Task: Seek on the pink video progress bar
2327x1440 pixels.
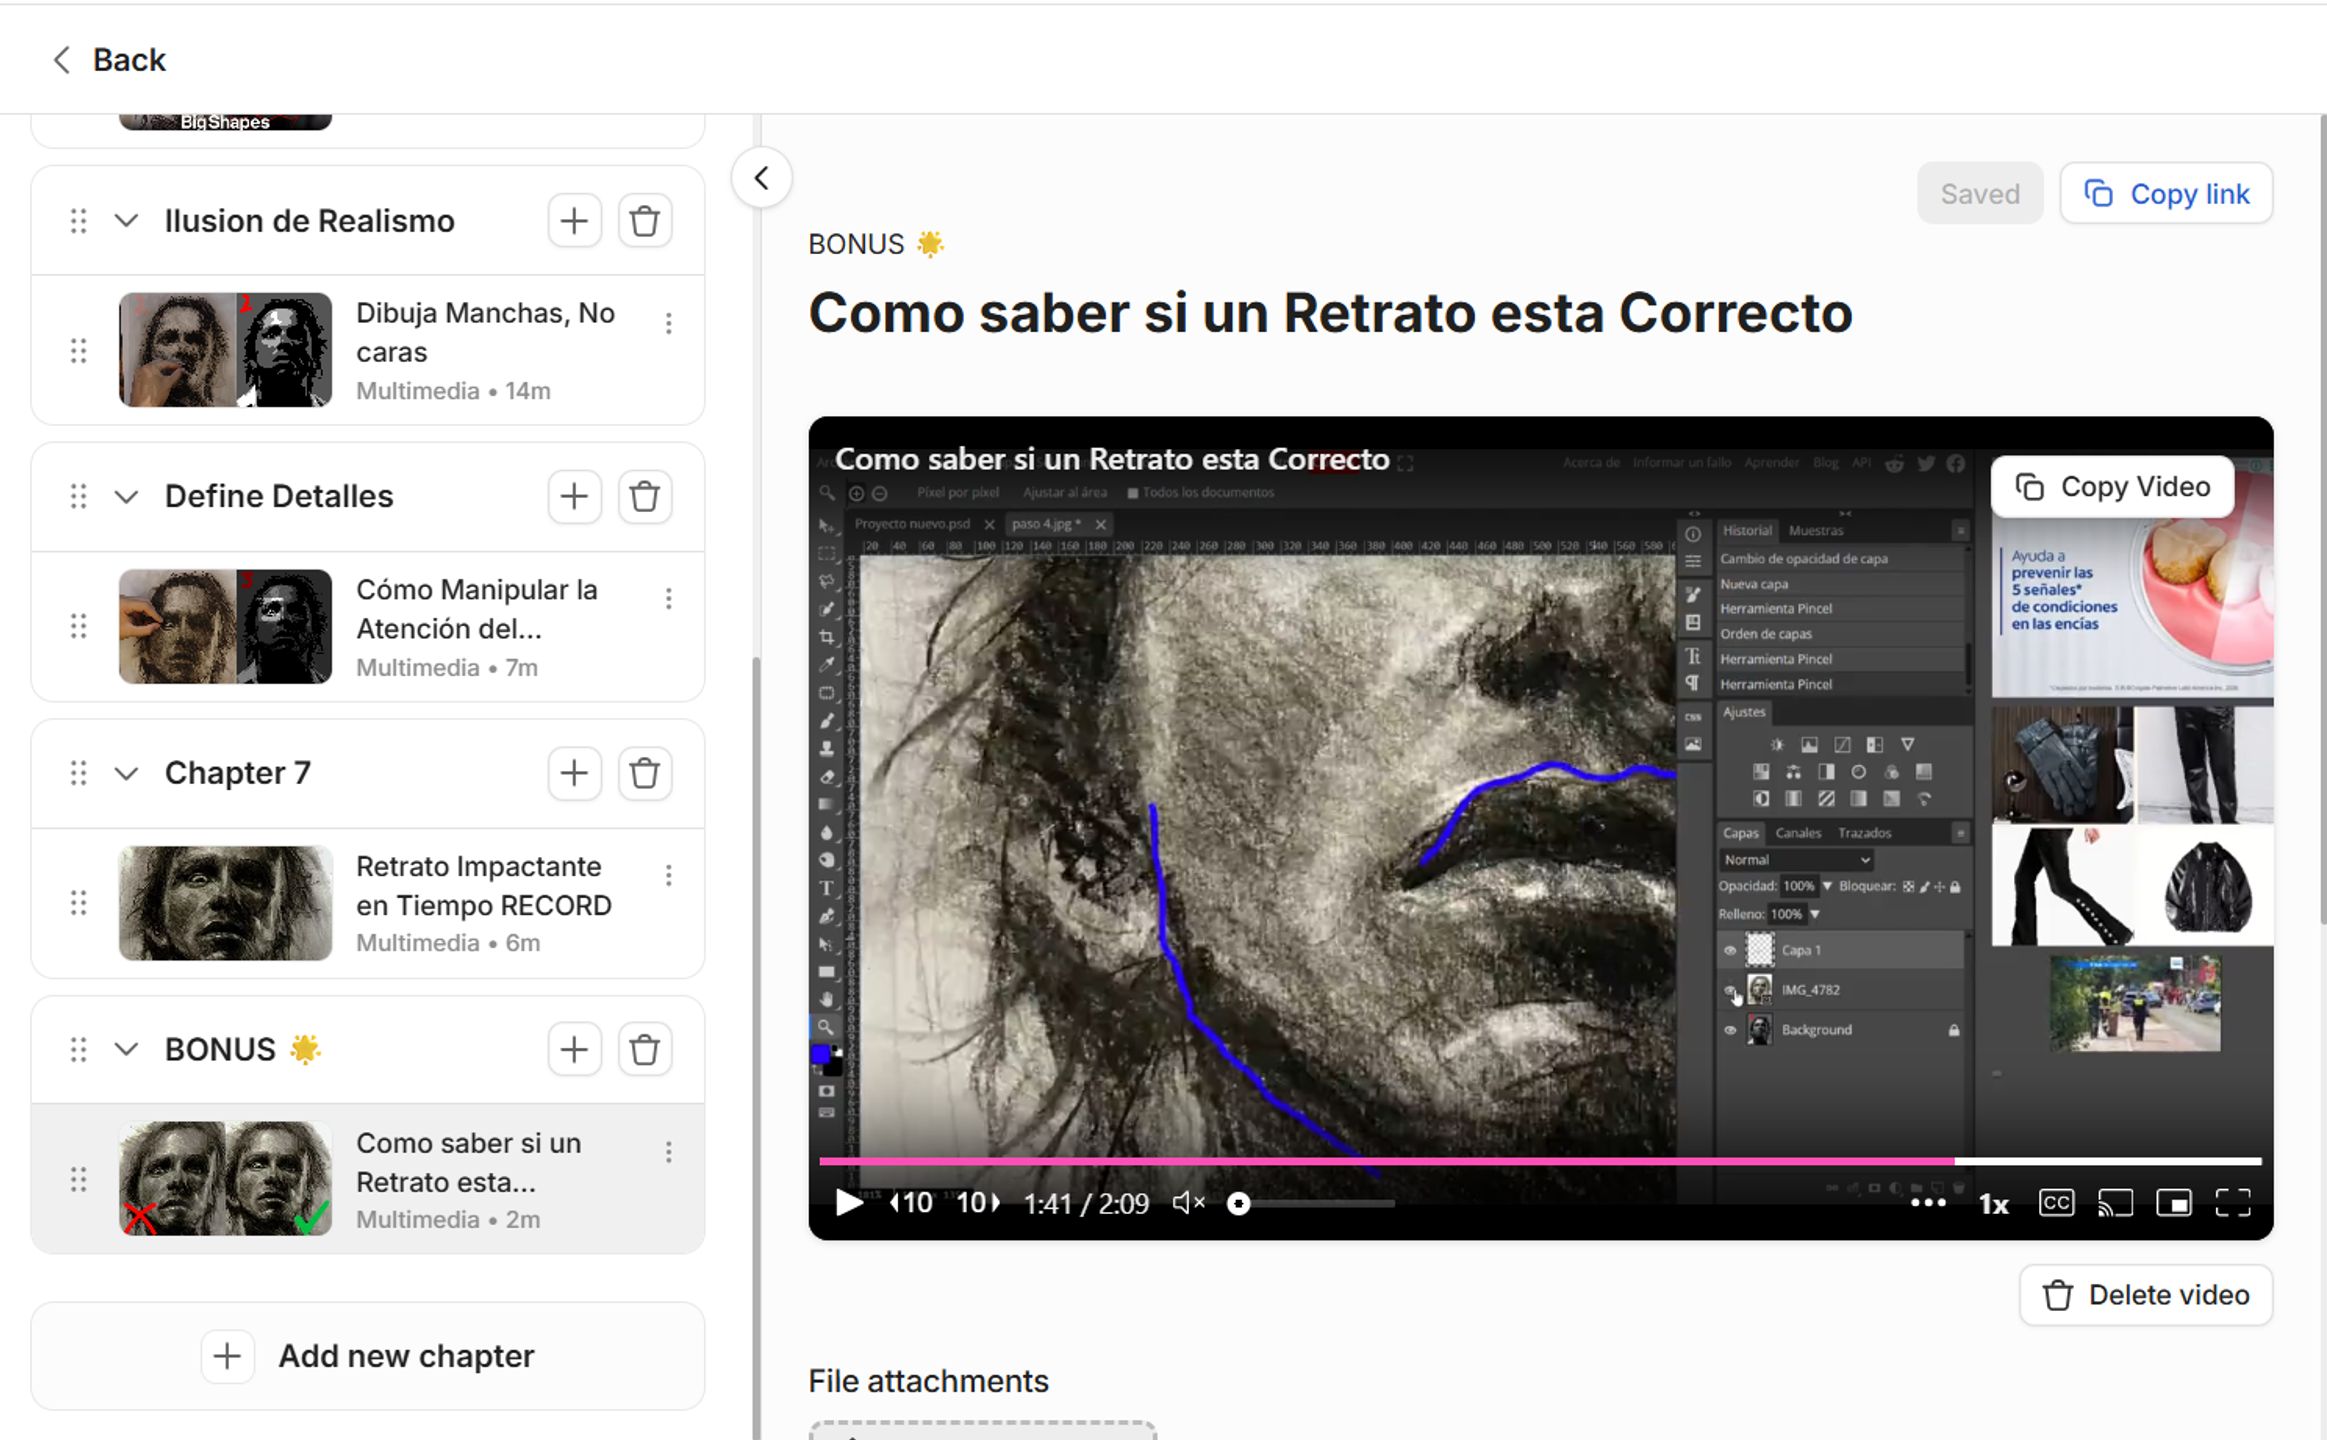Action: coord(1540,1161)
